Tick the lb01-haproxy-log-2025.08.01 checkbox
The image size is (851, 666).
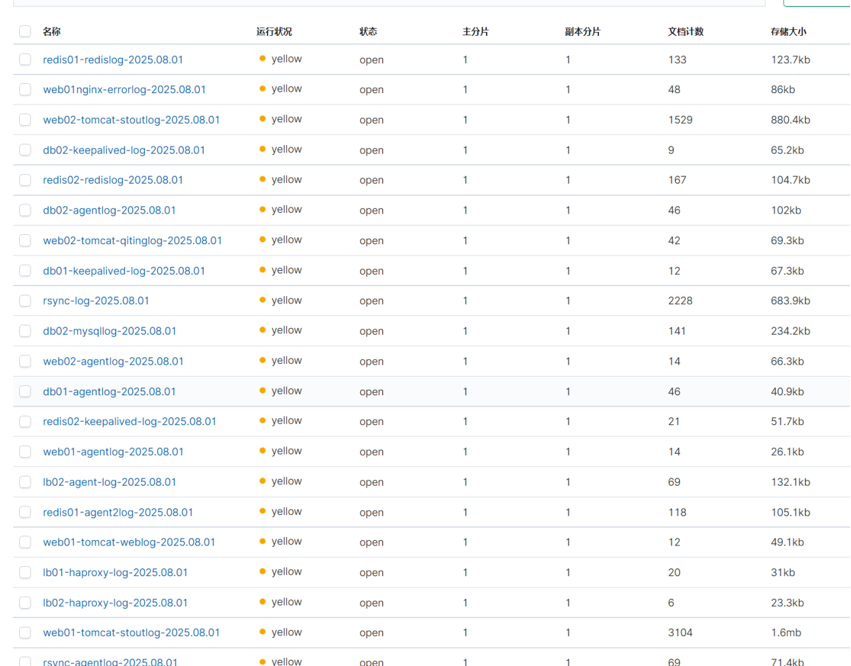pos(25,572)
